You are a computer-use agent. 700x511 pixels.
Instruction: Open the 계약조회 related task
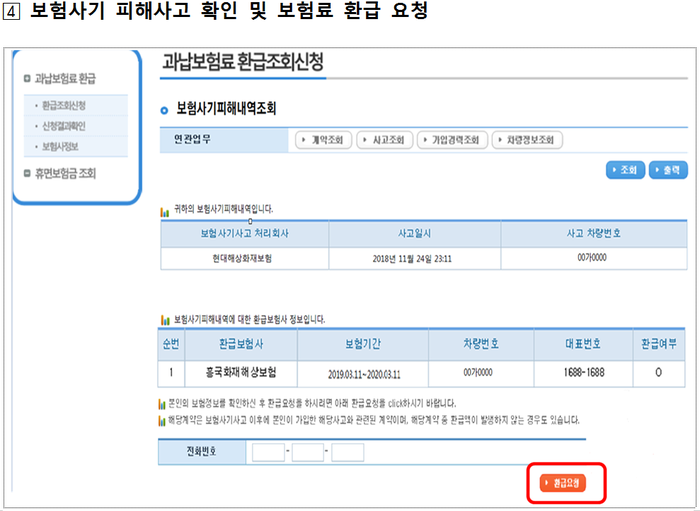tap(322, 140)
